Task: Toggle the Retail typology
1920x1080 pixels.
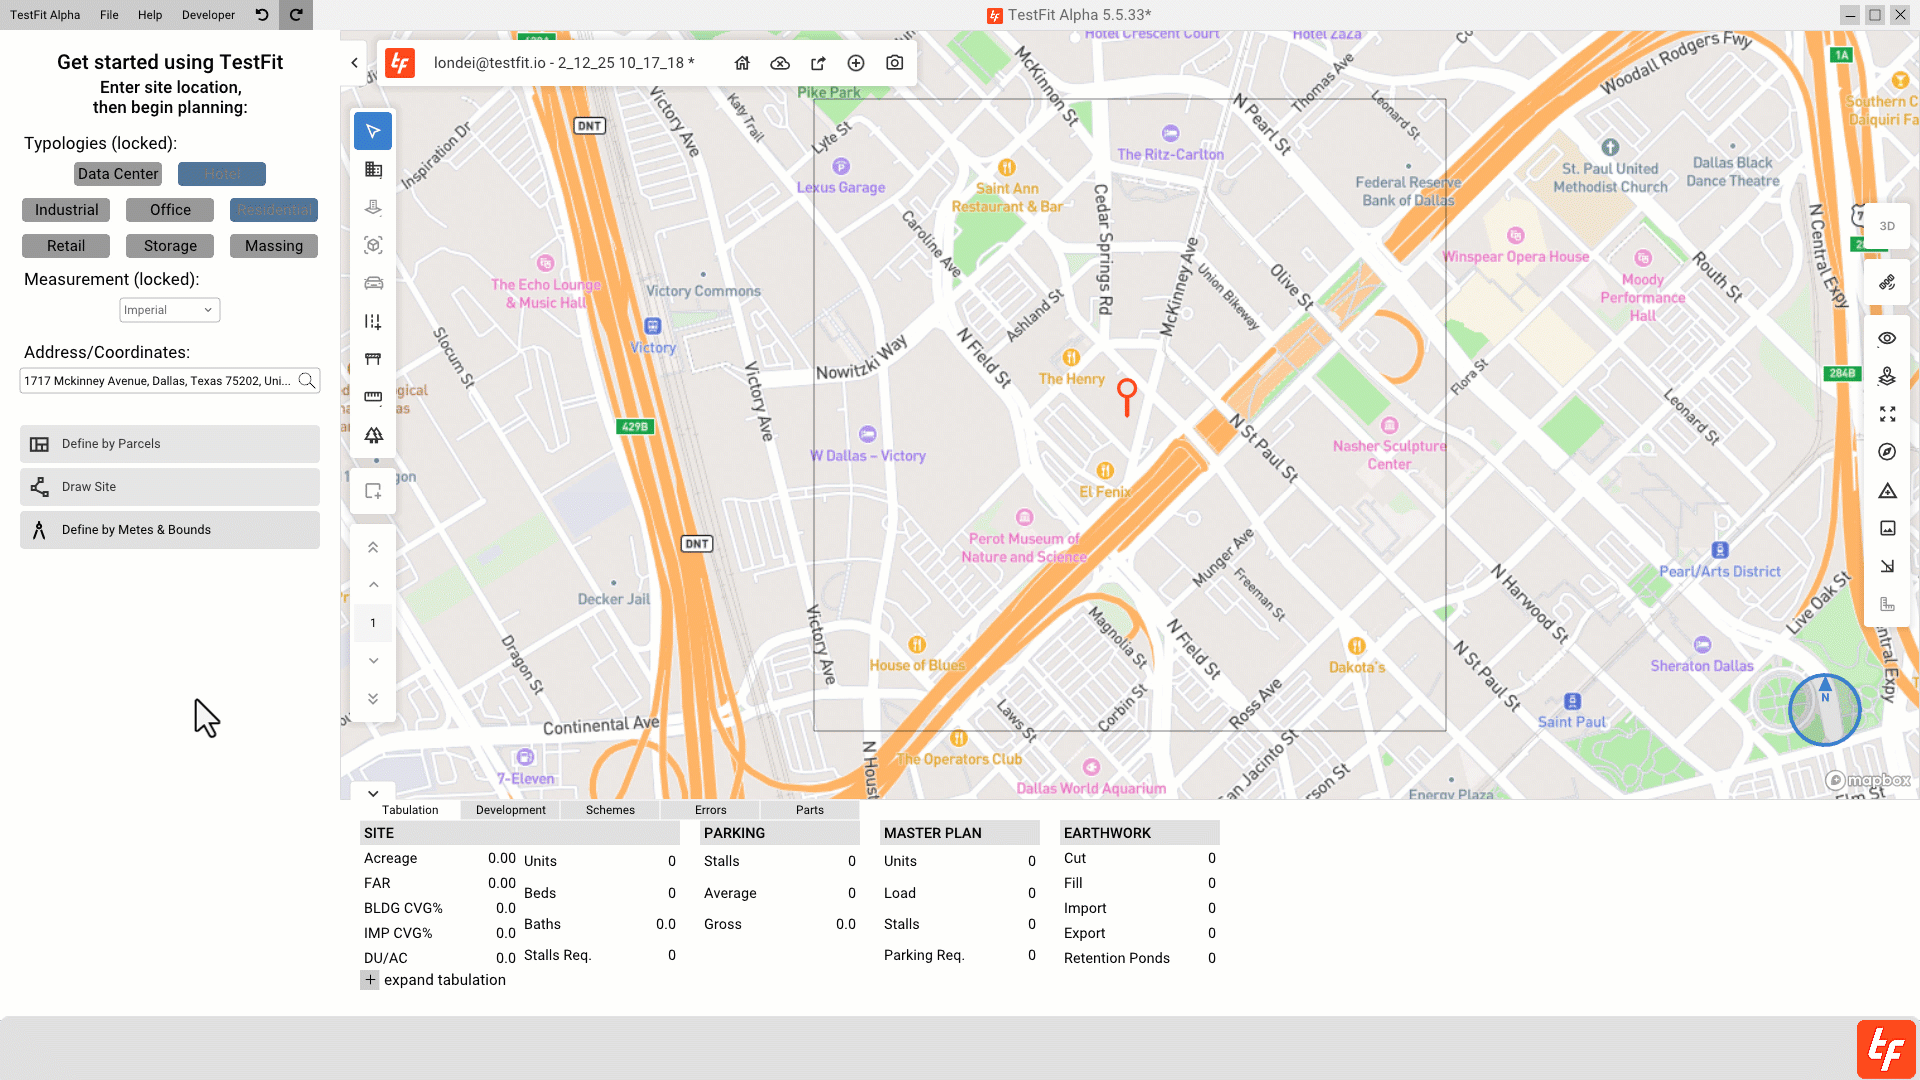Action: pos(66,246)
